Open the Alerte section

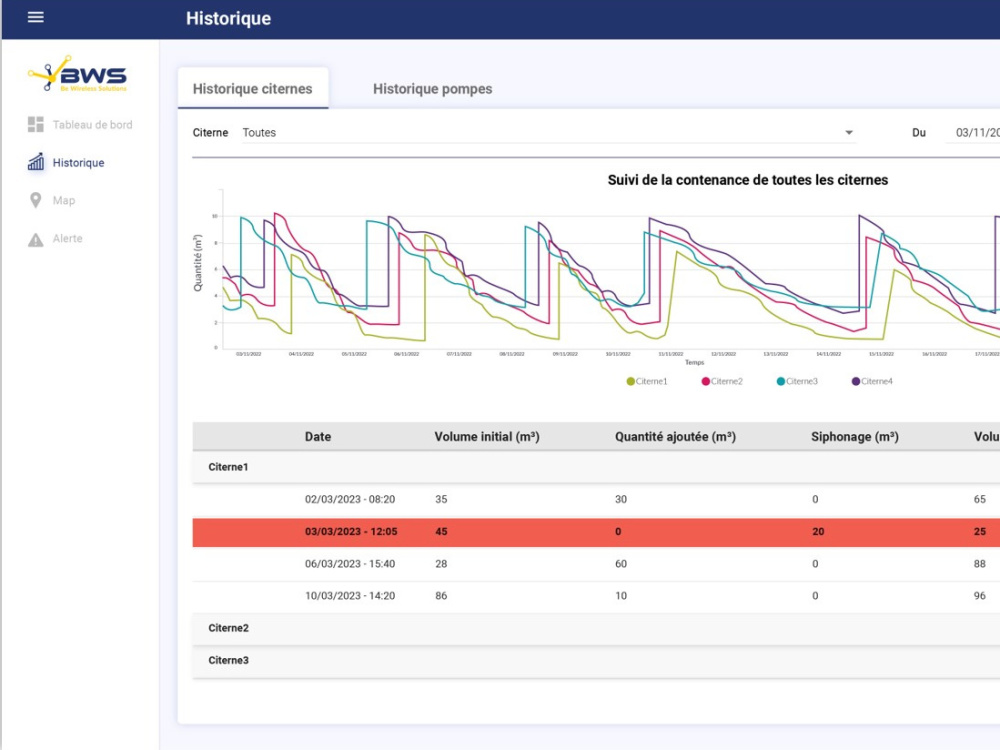[x=68, y=239]
